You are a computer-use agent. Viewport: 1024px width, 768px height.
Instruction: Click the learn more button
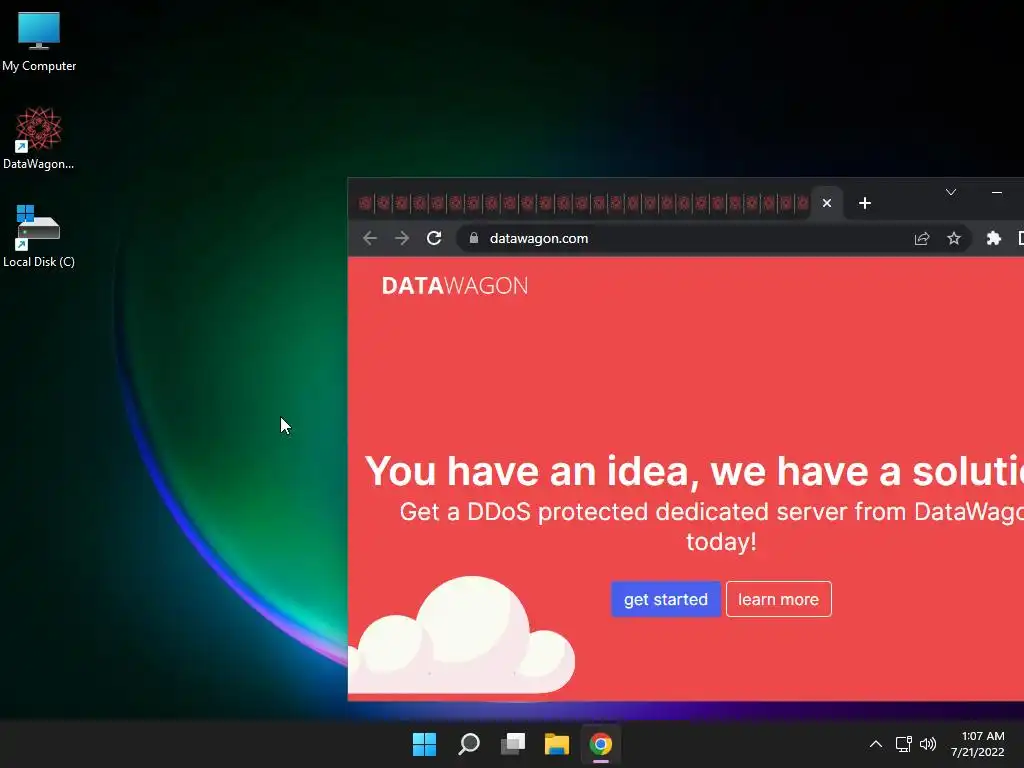[778, 599]
